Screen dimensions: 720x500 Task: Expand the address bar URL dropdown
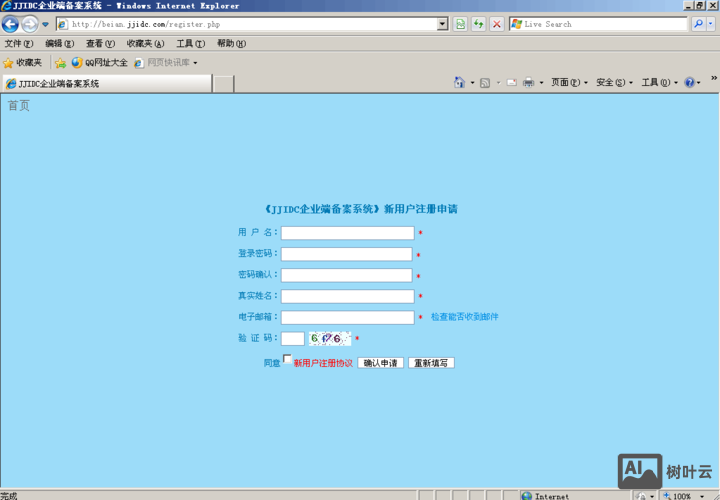[443, 24]
